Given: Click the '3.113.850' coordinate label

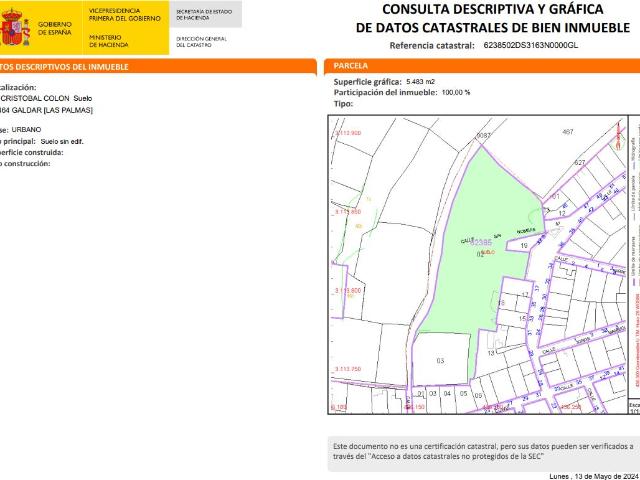Looking at the screenshot, I should pyautogui.click(x=348, y=212).
